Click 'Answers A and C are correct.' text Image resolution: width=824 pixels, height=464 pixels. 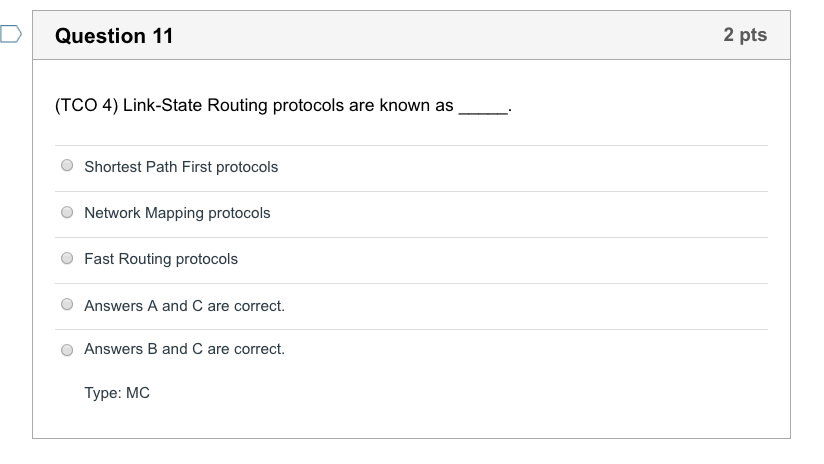point(184,306)
